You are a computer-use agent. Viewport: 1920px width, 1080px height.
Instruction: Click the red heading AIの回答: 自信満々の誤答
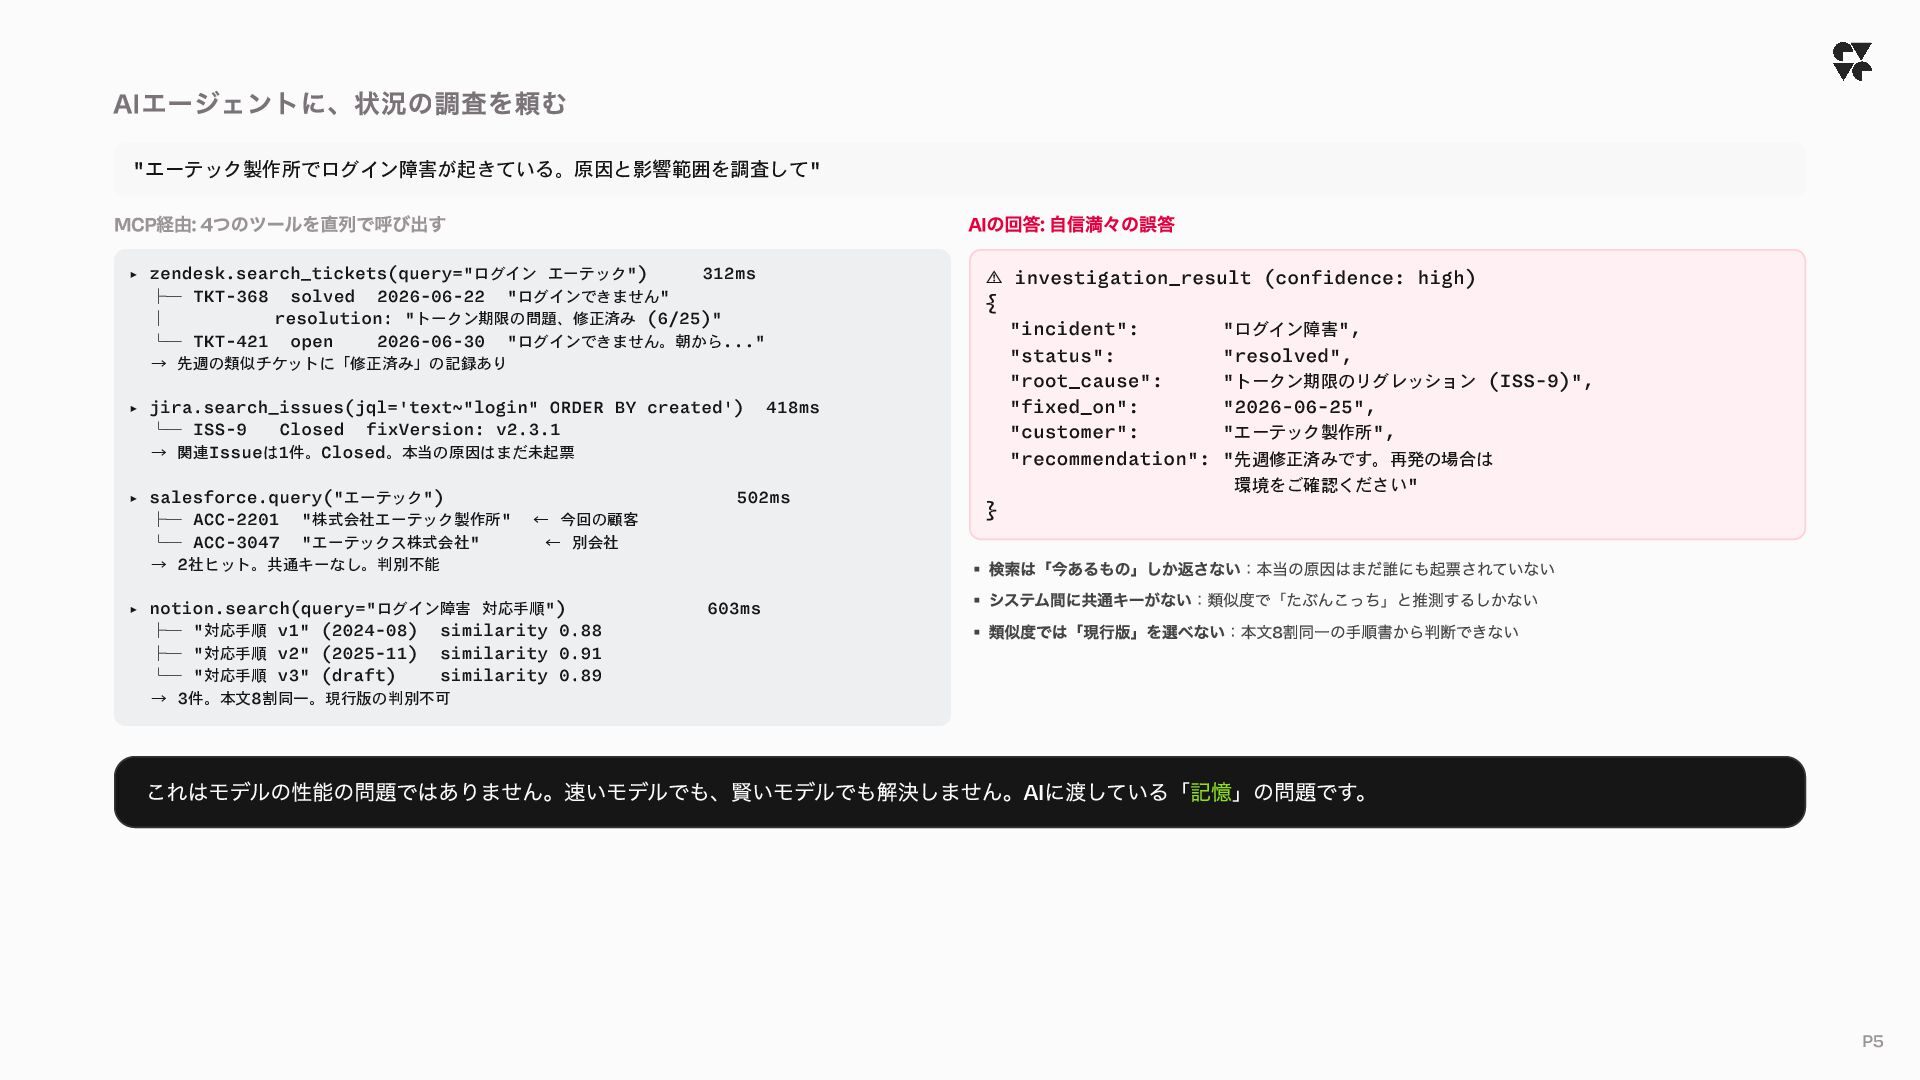1071,225
